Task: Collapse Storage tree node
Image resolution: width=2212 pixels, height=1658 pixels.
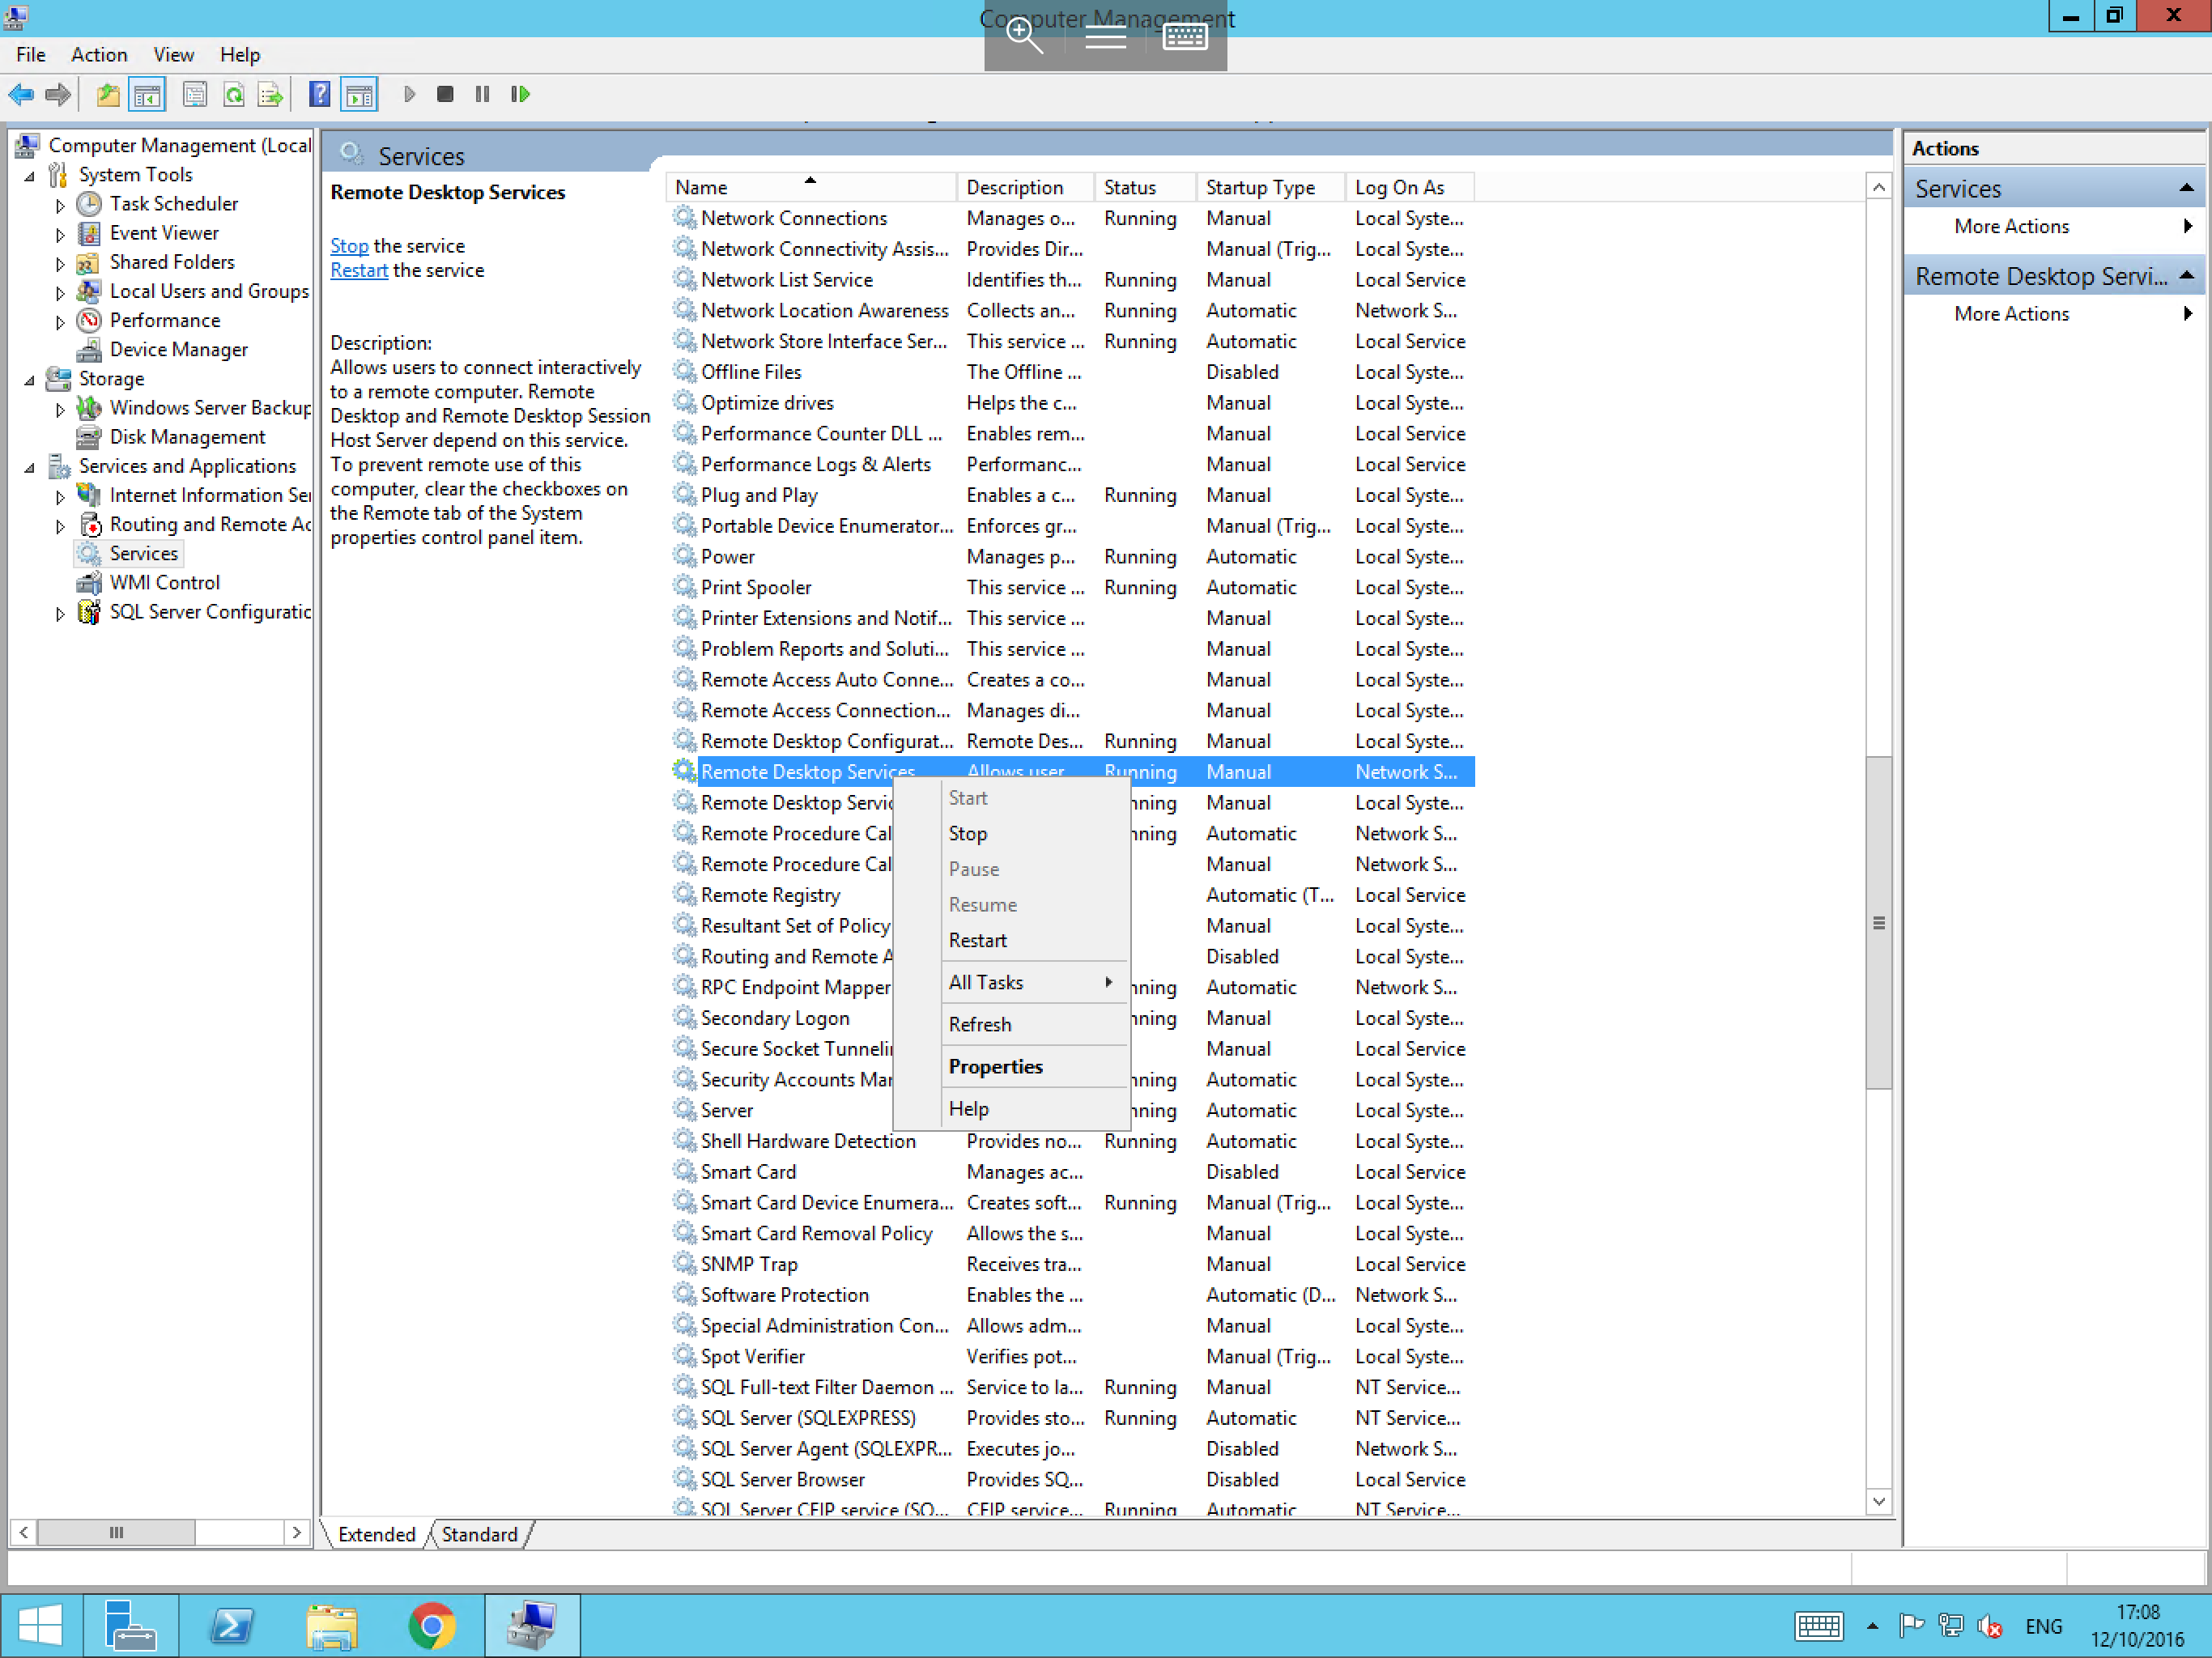Action: 29,380
